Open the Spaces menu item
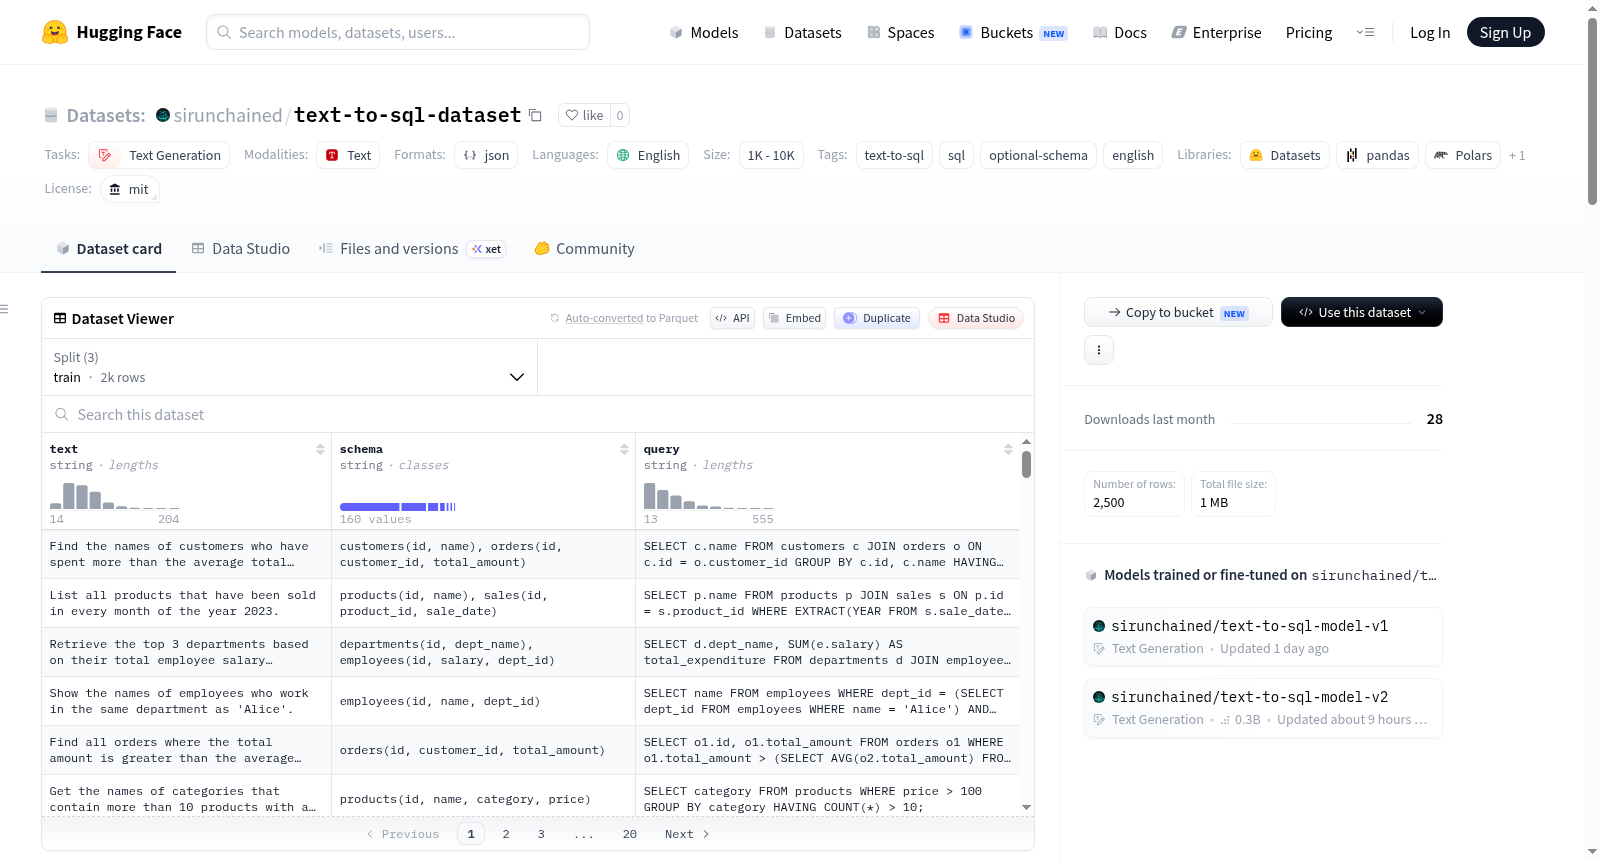1600x861 pixels. point(901,33)
